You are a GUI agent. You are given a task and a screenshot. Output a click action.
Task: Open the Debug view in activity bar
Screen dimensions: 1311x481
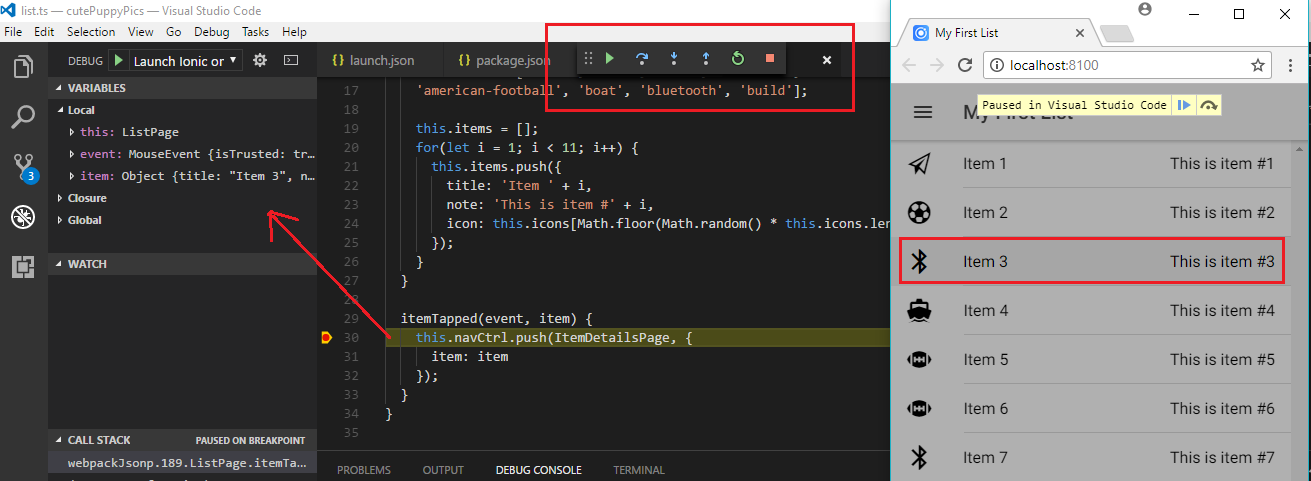coord(23,217)
